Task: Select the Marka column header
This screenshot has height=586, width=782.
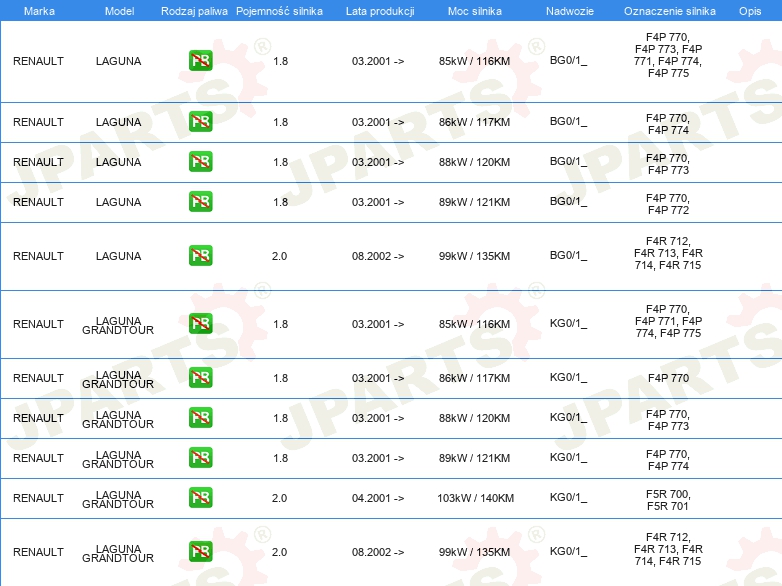Action: 39,11
